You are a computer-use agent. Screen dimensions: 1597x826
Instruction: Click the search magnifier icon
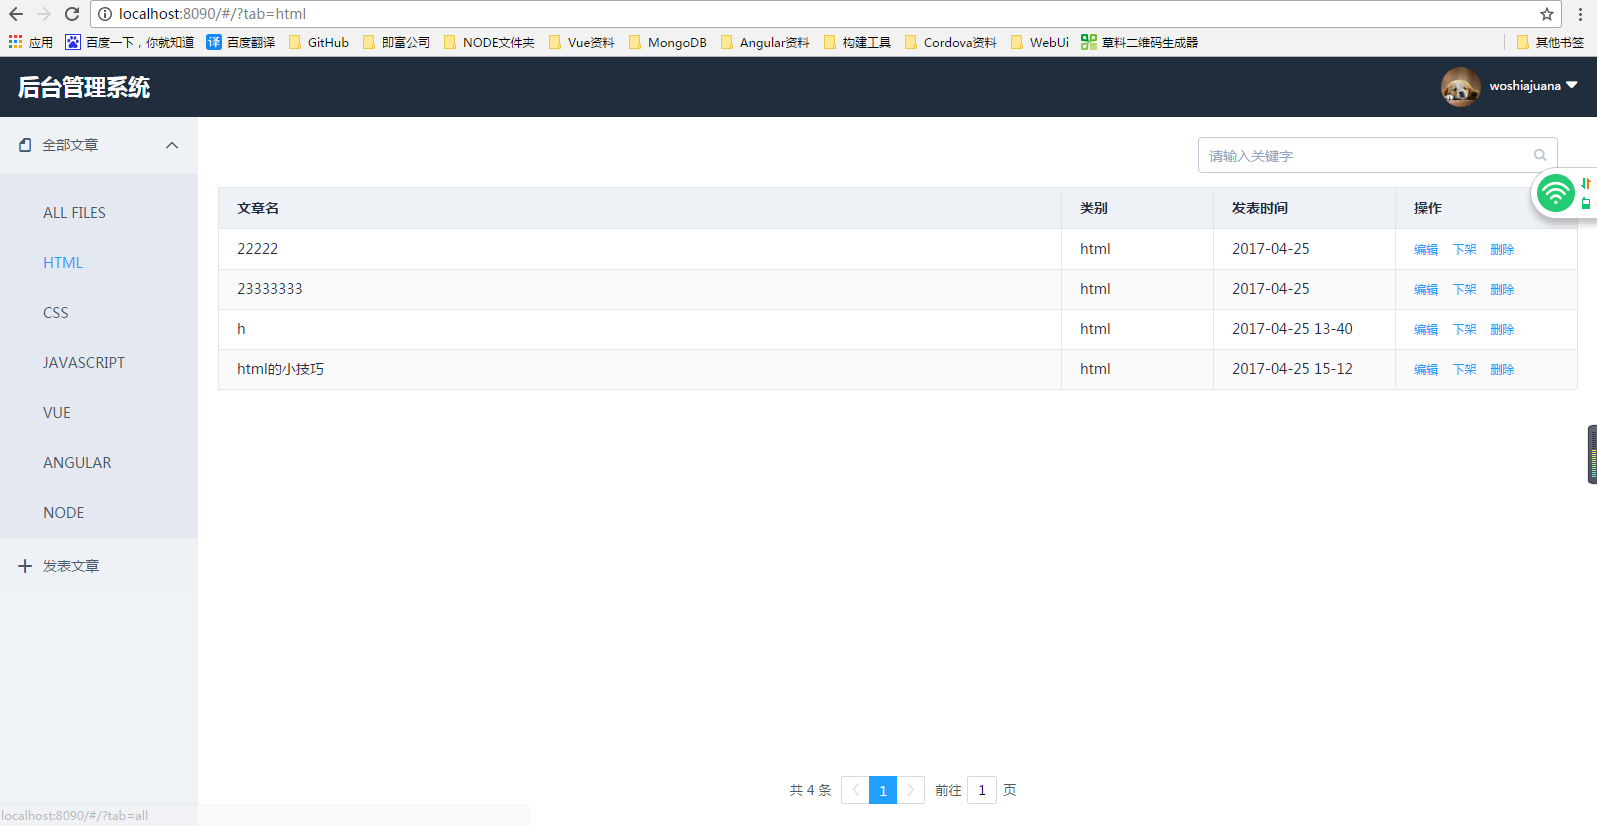[1540, 155]
